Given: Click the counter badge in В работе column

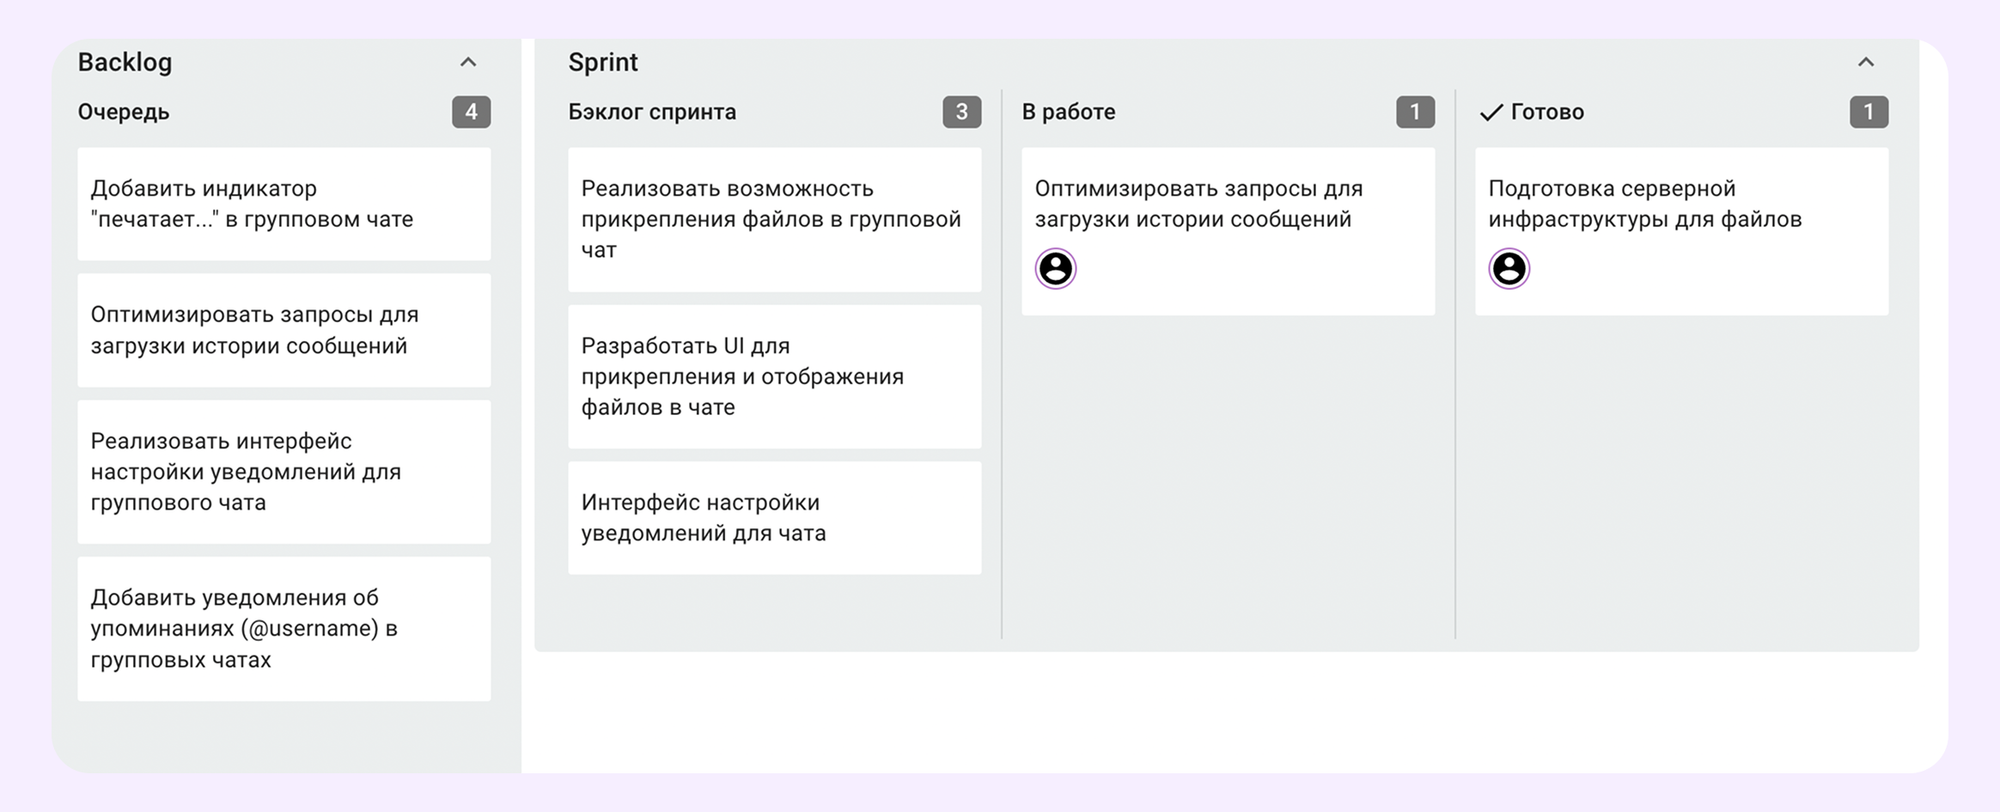Looking at the screenshot, I should point(1415,112).
